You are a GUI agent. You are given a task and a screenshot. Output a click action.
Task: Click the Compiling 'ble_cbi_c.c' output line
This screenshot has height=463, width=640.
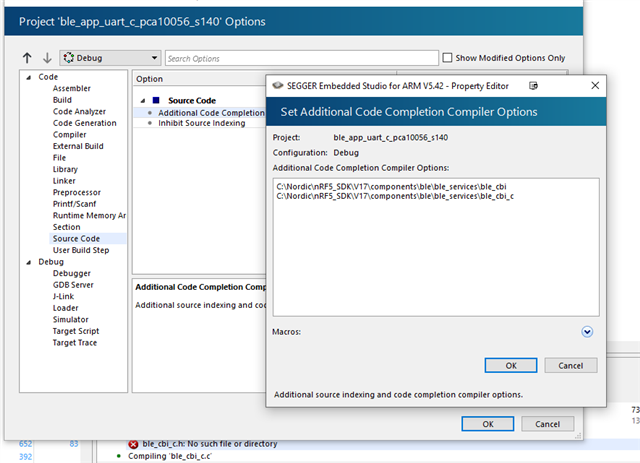click(x=170, y=456)
